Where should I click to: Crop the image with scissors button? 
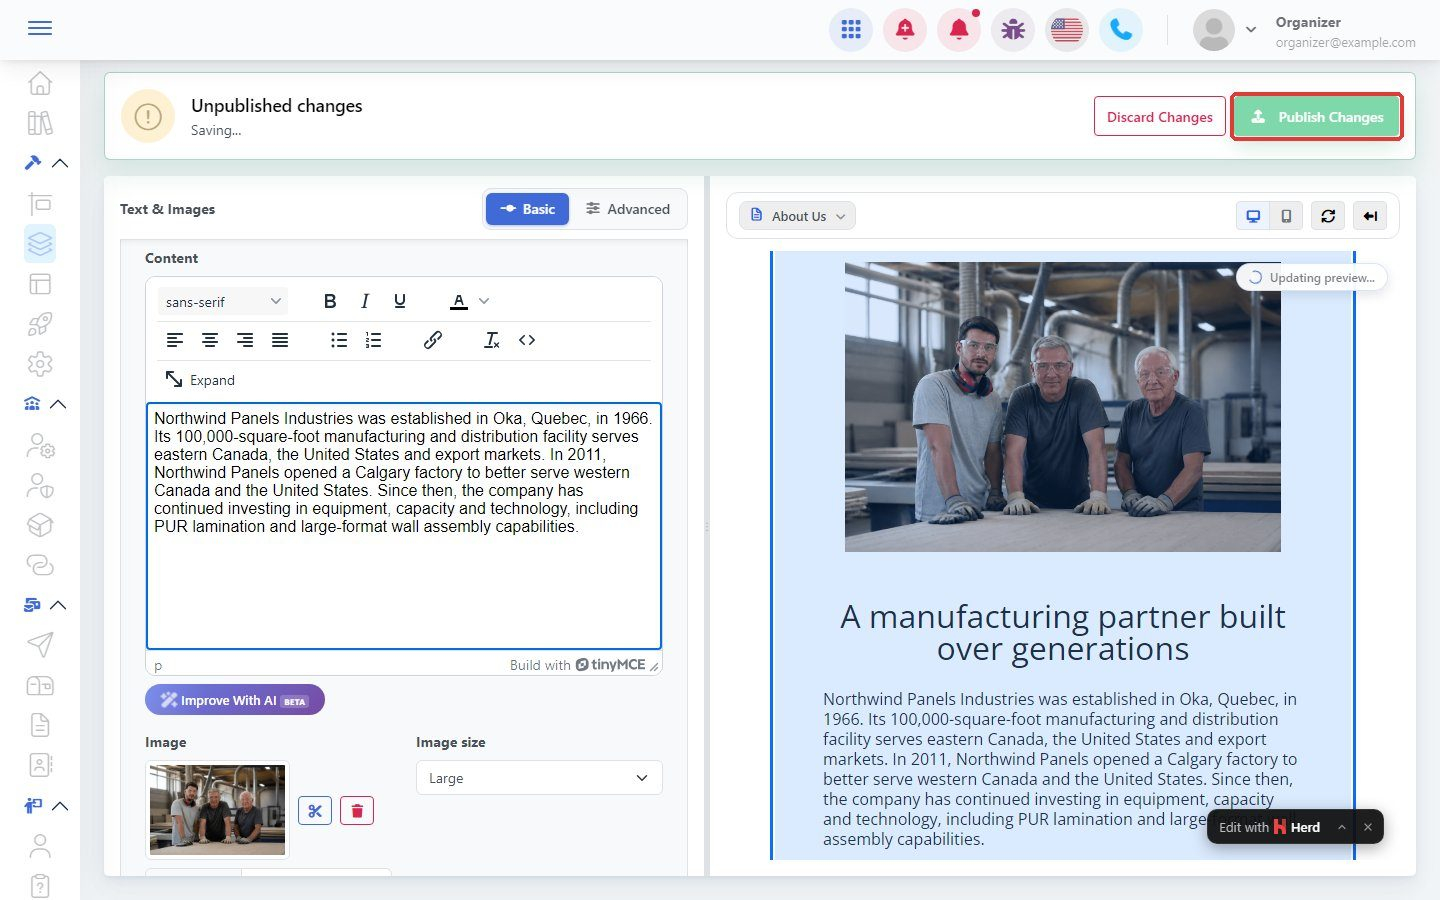pos(315,811)
